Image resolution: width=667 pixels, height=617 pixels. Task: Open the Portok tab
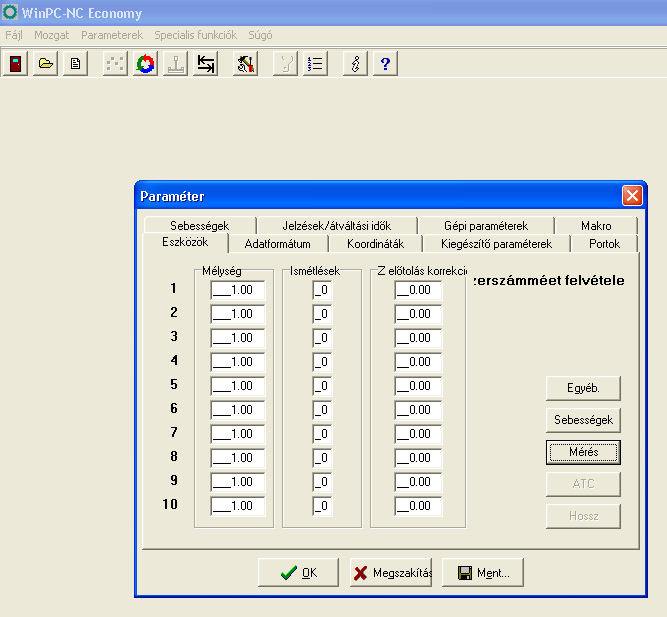604,244
